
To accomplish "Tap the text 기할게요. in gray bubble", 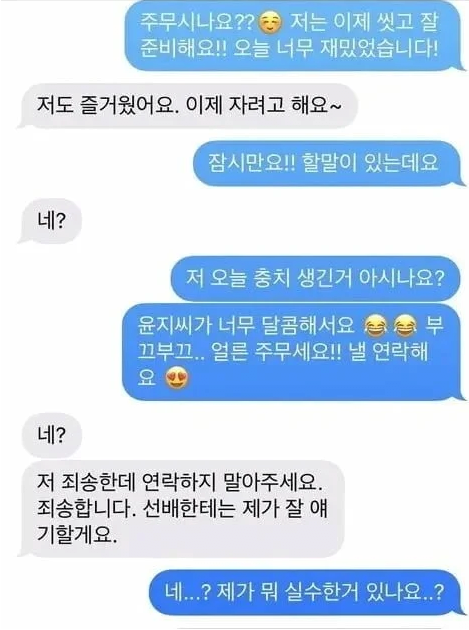I will point(77,534).
